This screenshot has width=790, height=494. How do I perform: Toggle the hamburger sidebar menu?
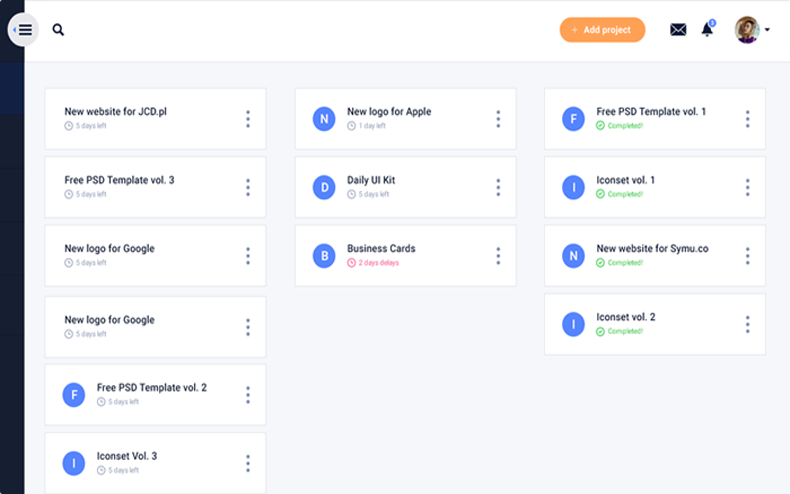click(23, 30)
